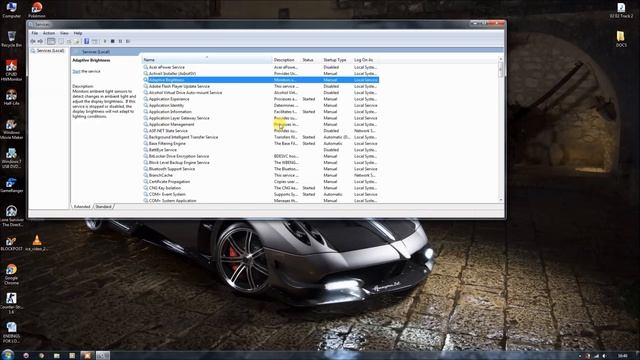Open the View menu

[x=64, y=33]
